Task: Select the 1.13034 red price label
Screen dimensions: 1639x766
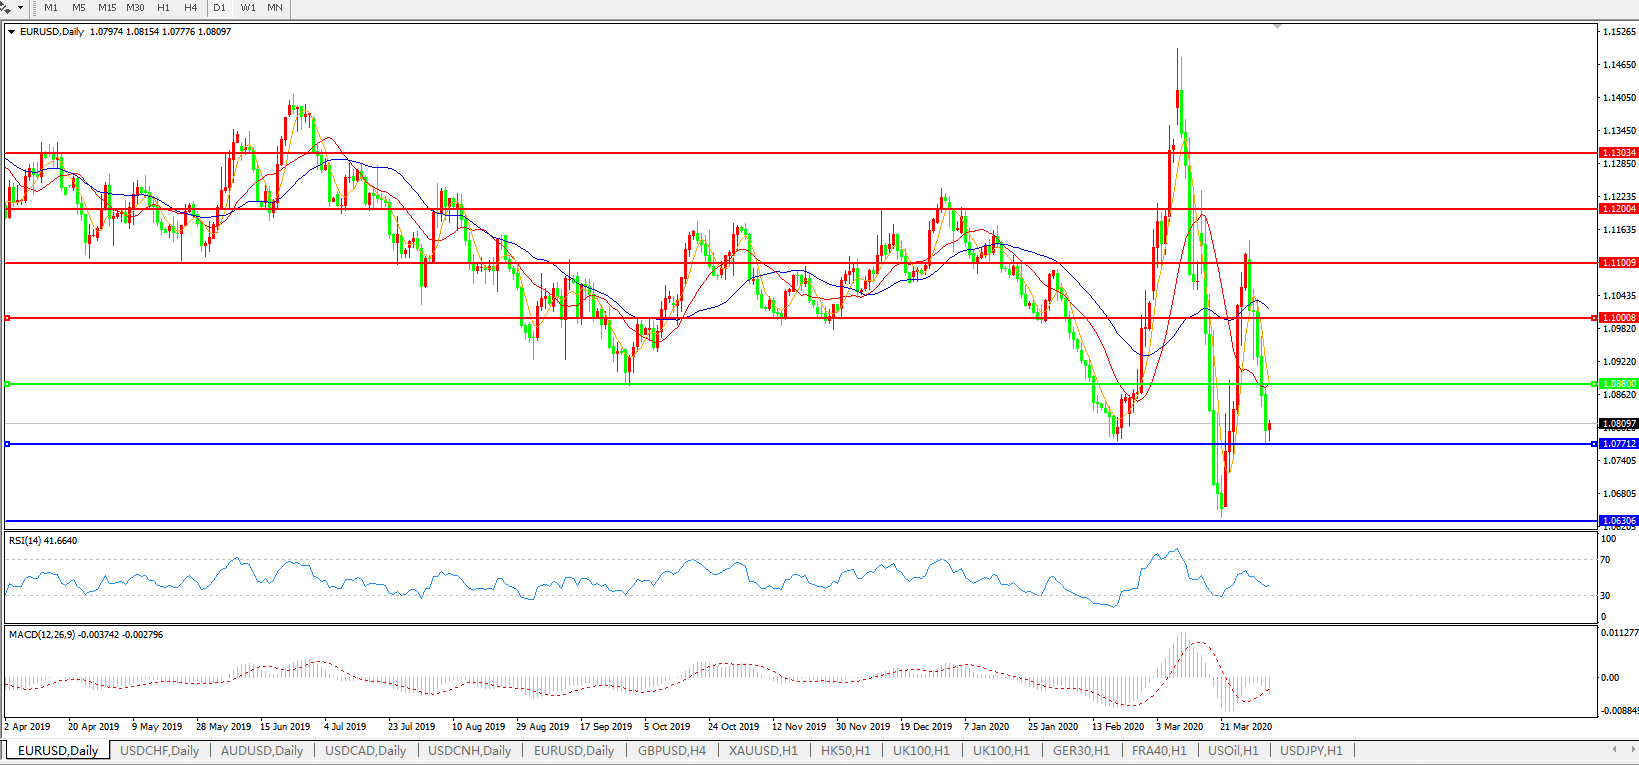Action: click(x=1619, y=153)
